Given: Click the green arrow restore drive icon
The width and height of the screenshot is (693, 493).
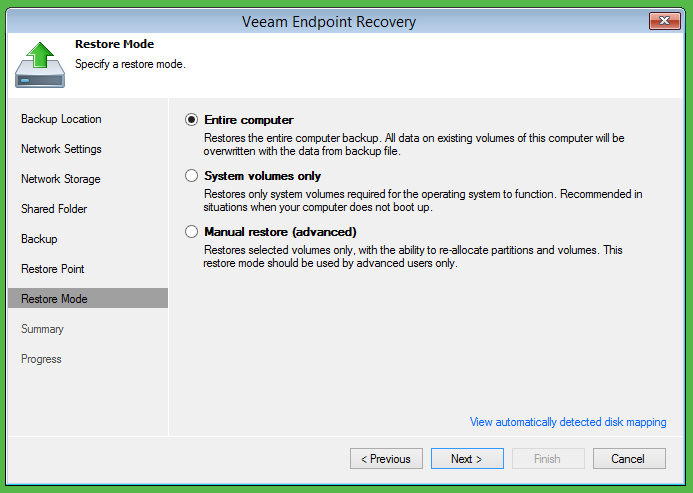Looking at the screenshot, I should click(40, 65).
